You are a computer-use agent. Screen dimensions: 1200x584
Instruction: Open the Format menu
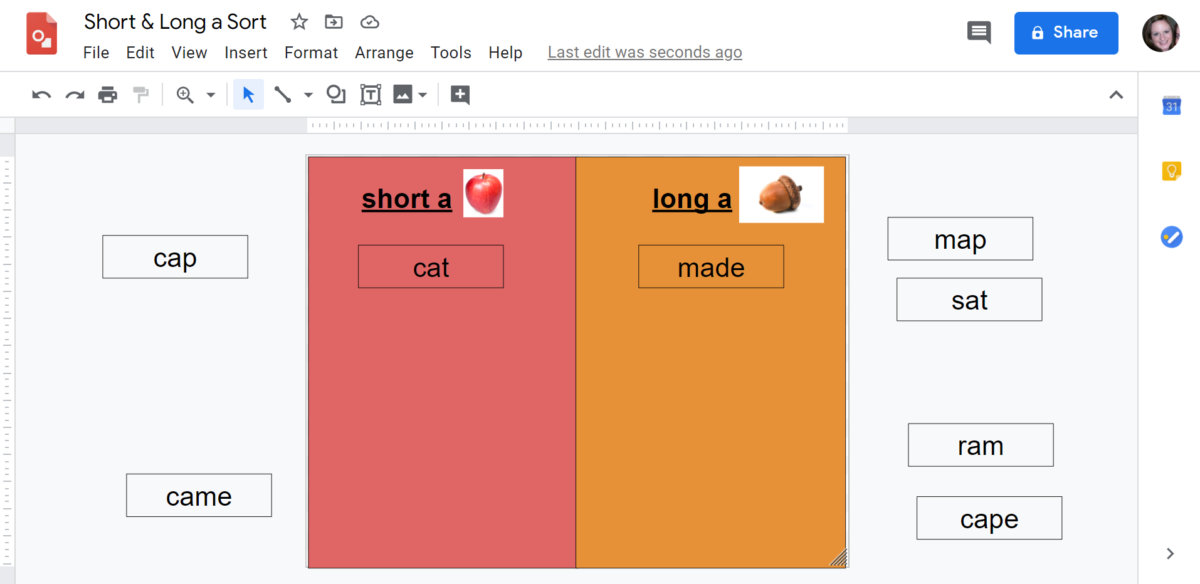(311, 53)
